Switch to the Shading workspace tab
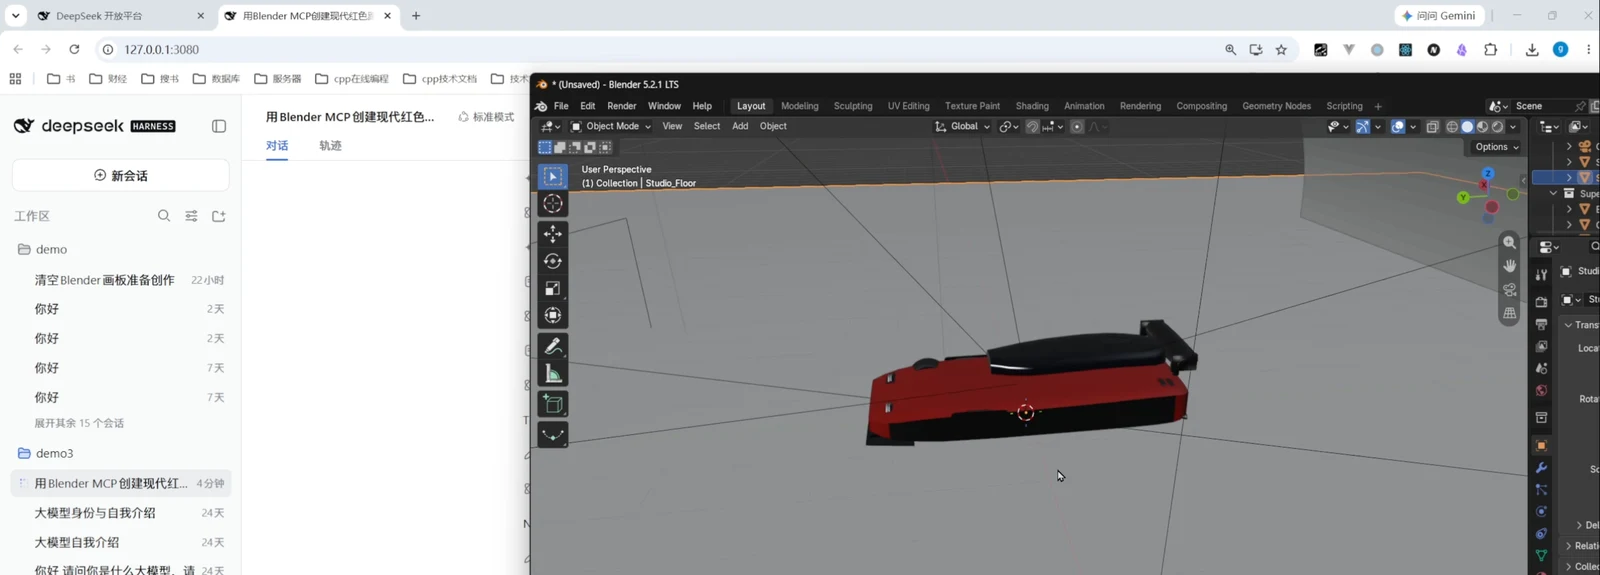The width and height of the screenshot is (1600, 575). click(x=1032, y=106)
